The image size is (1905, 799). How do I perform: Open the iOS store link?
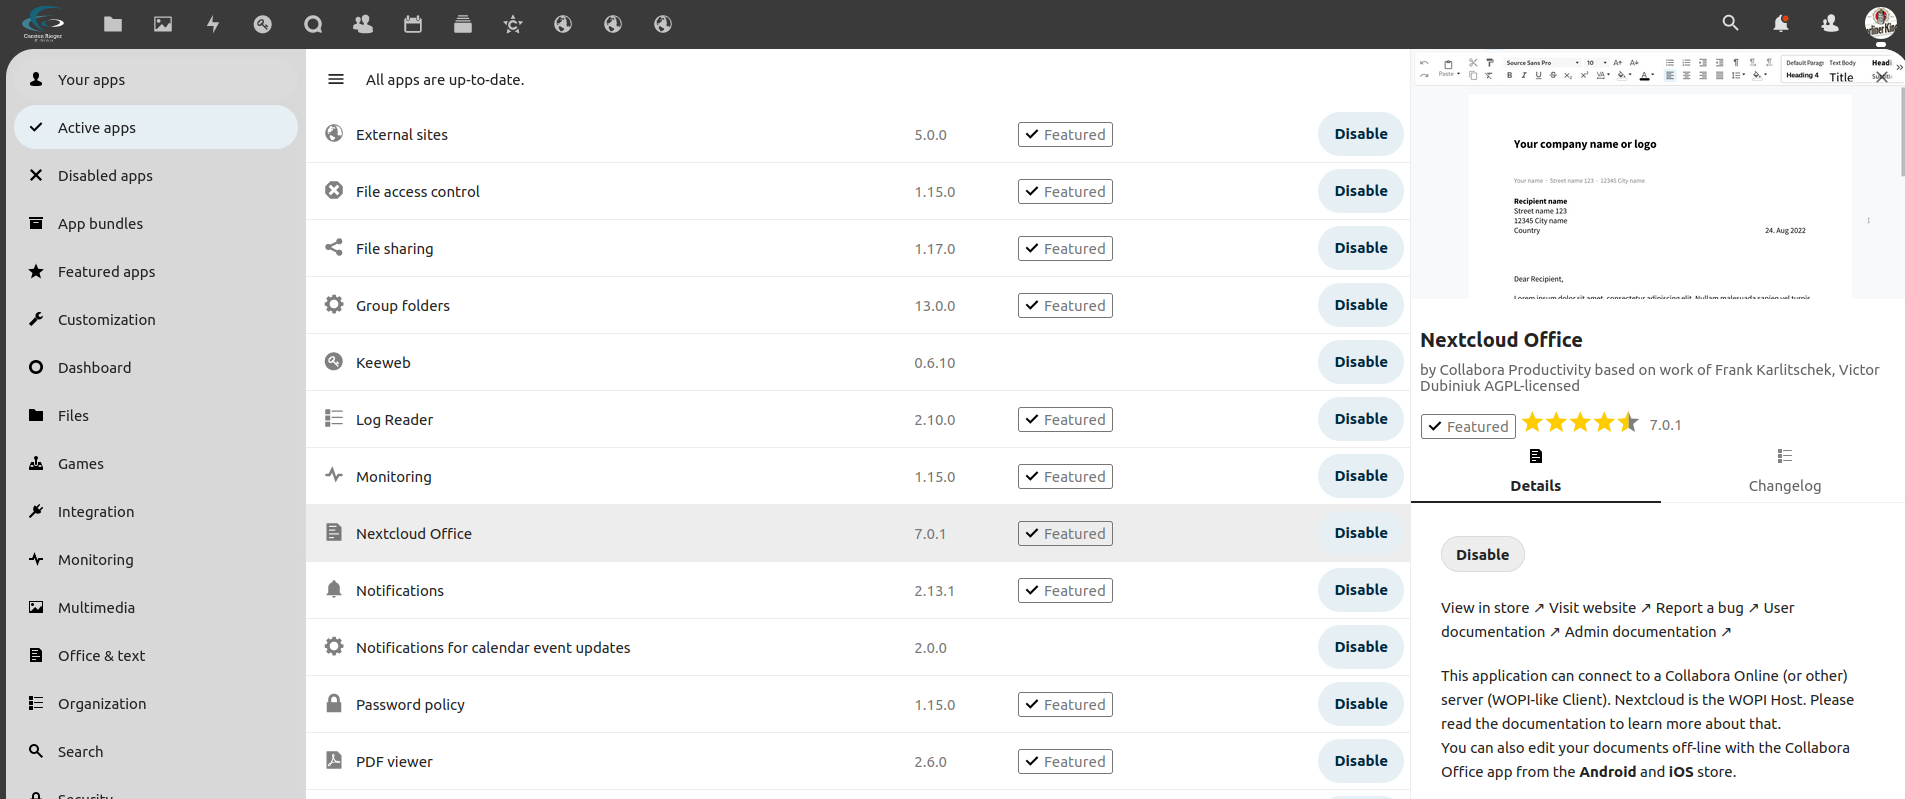click(1680, 772)
